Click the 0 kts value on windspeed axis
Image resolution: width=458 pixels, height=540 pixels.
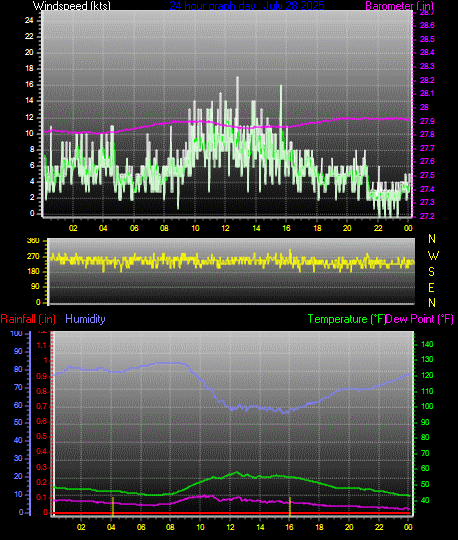tap(32, 214)
